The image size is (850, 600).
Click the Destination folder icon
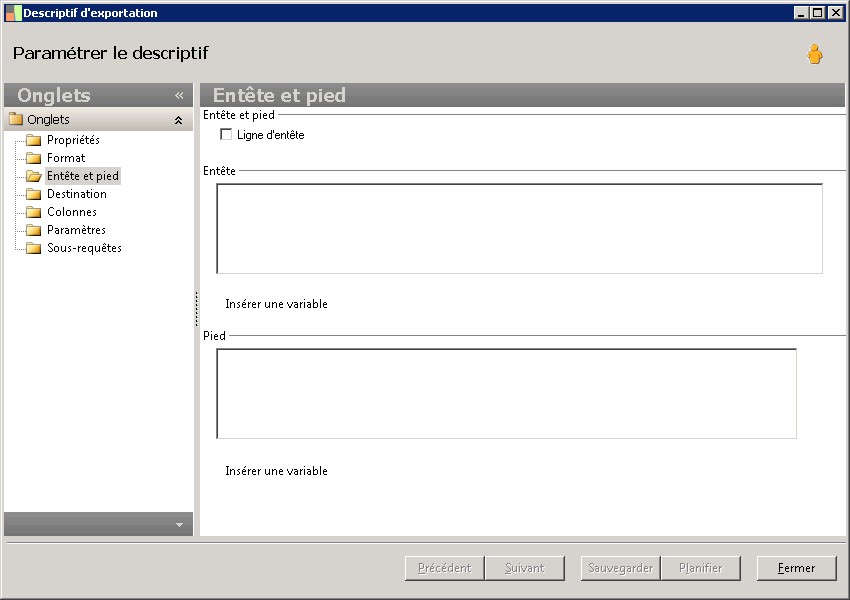34,194
